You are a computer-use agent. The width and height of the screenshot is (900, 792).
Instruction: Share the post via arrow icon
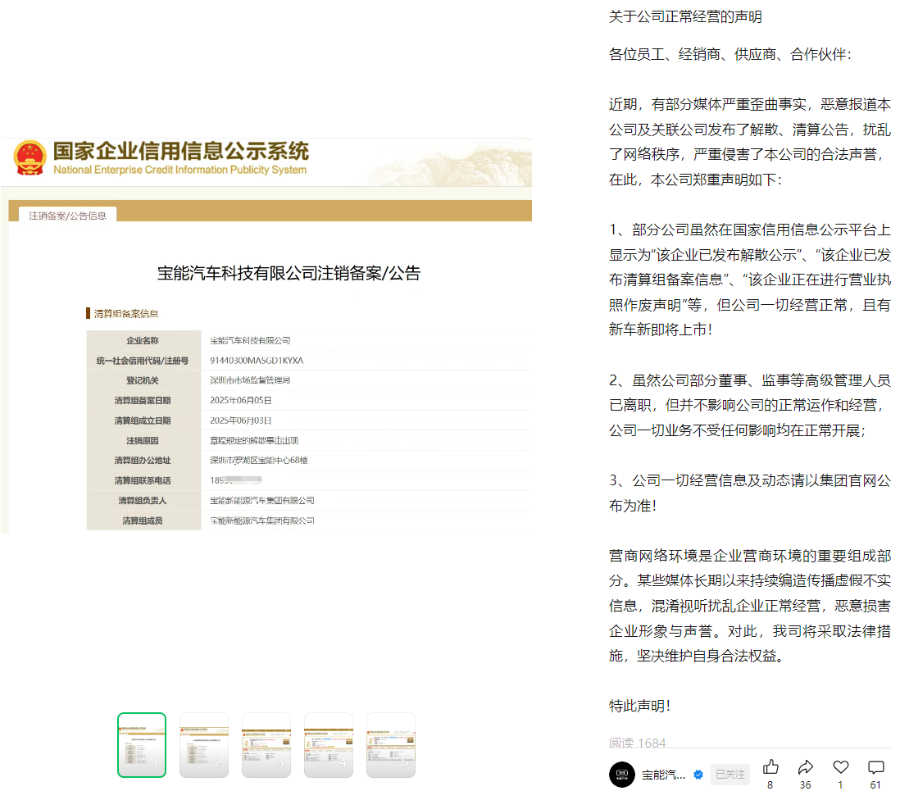click(805, 767)
